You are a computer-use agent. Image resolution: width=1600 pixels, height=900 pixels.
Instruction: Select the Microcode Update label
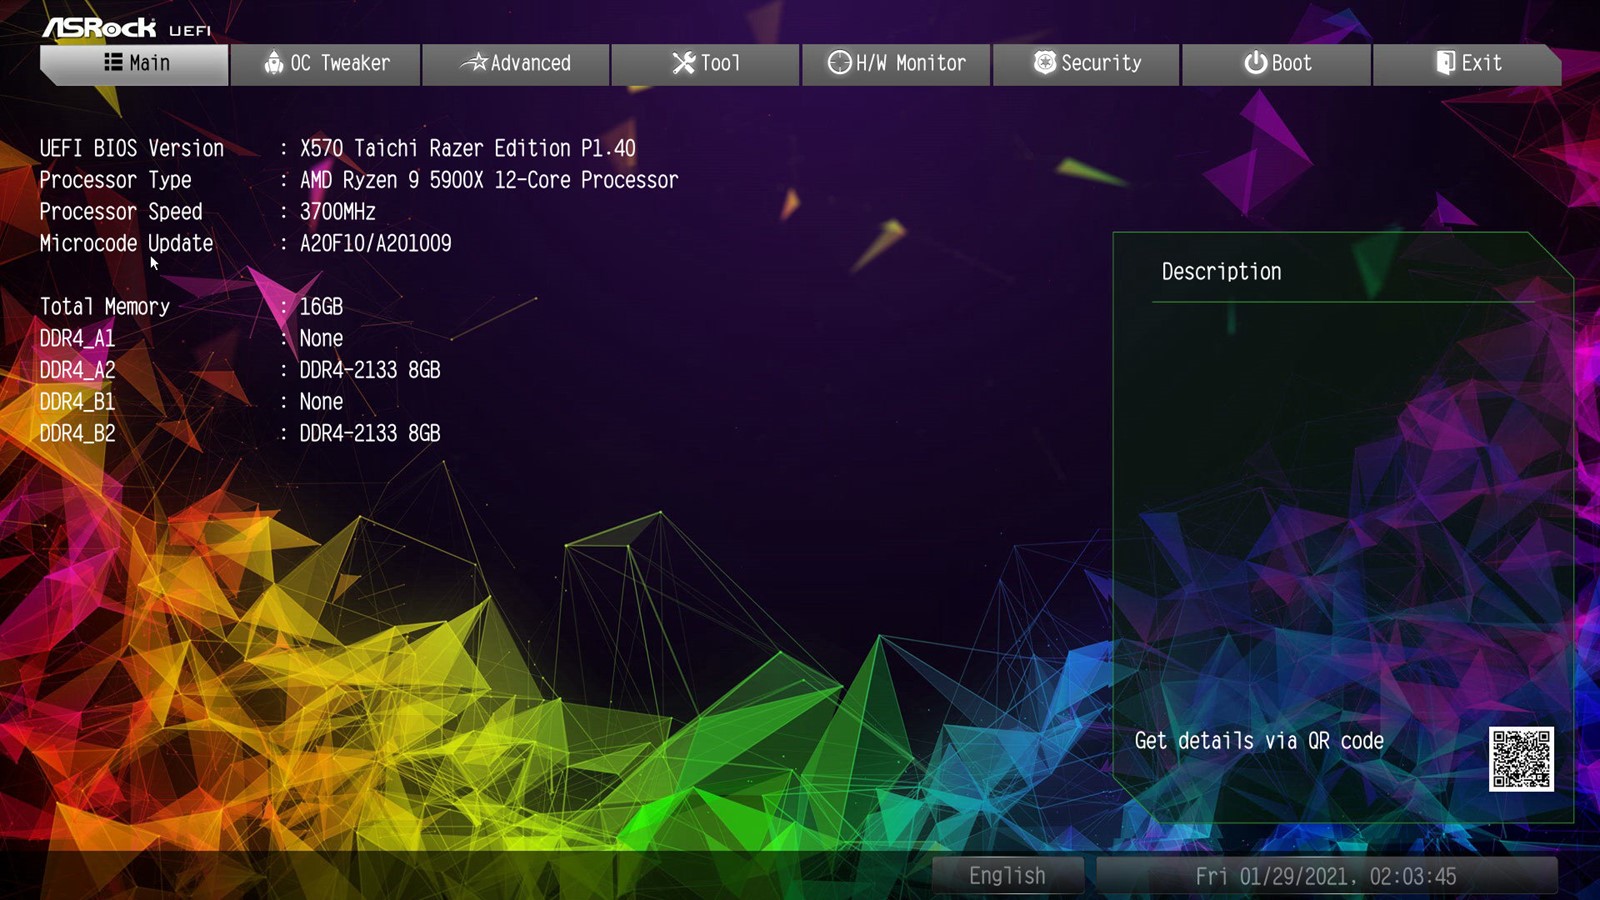click(x=126, y=243)
